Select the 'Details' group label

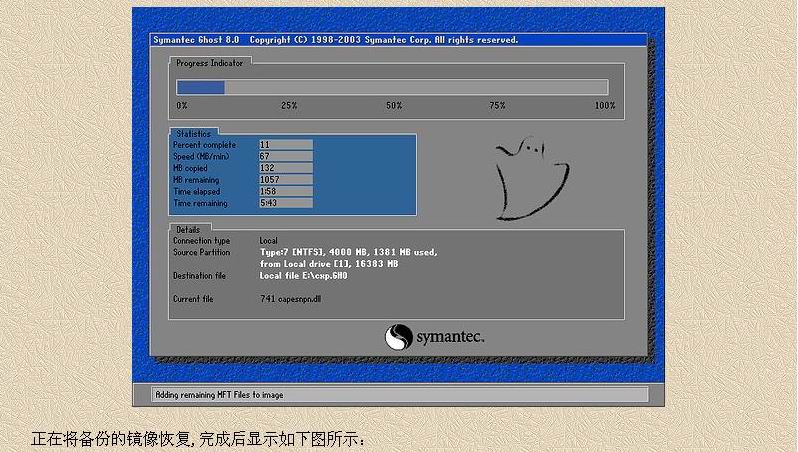pos(188,230)
